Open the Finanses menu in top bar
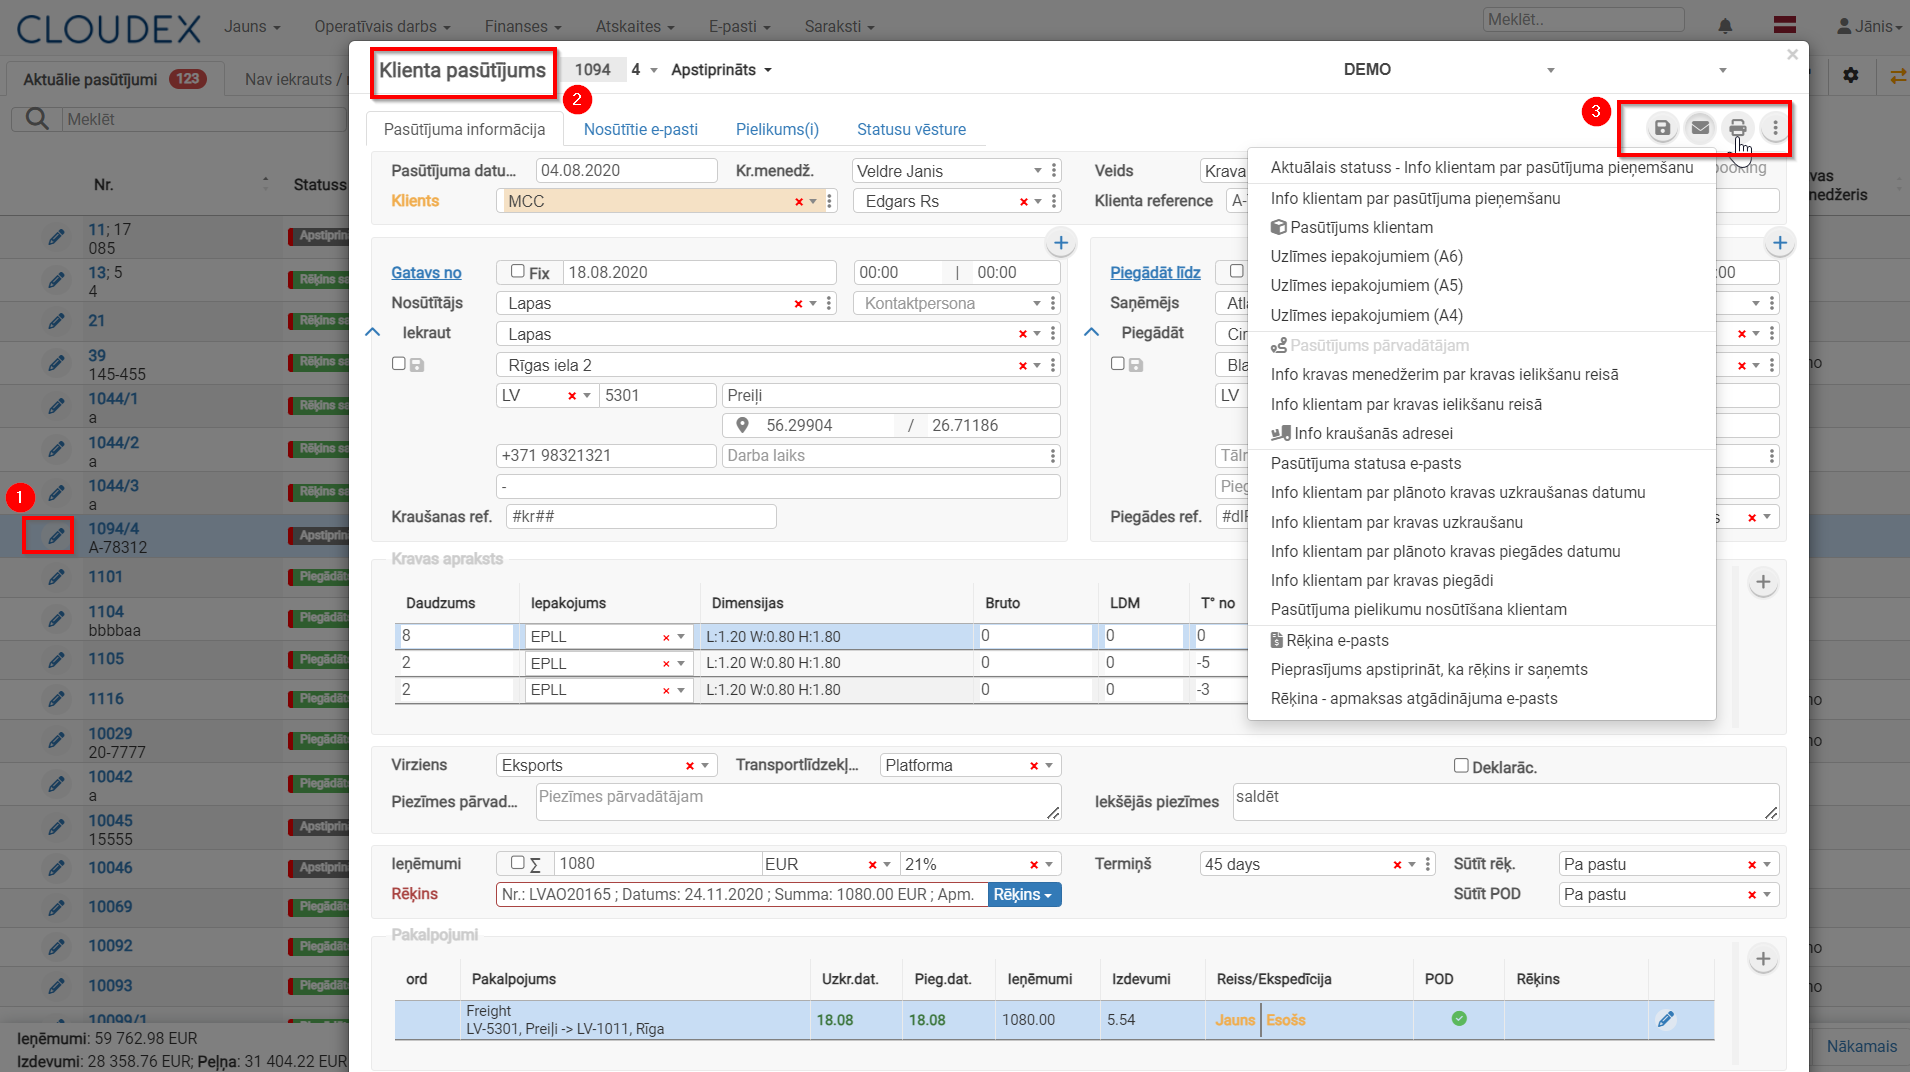1910x1072 pixels. click(523, 27)
